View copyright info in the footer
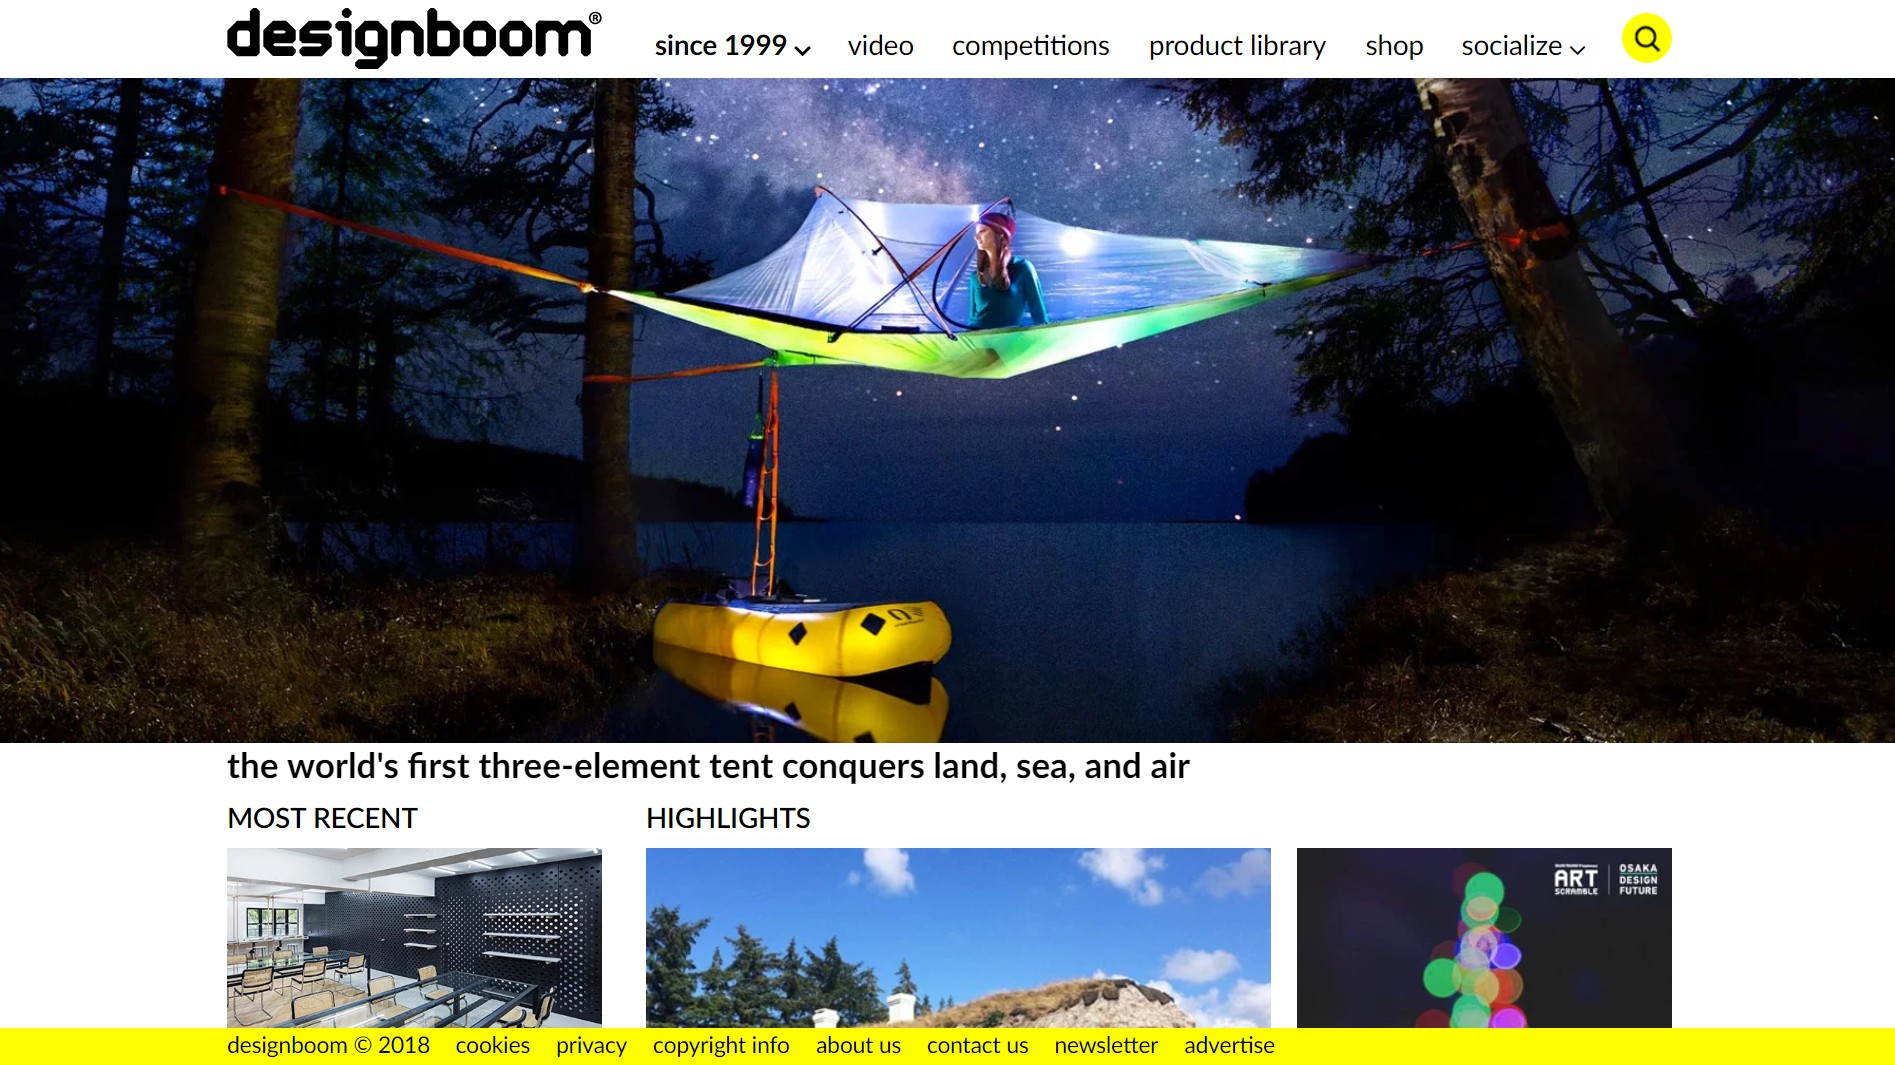Viewport: 1895px width, 1065px height. click(721, 1046)
